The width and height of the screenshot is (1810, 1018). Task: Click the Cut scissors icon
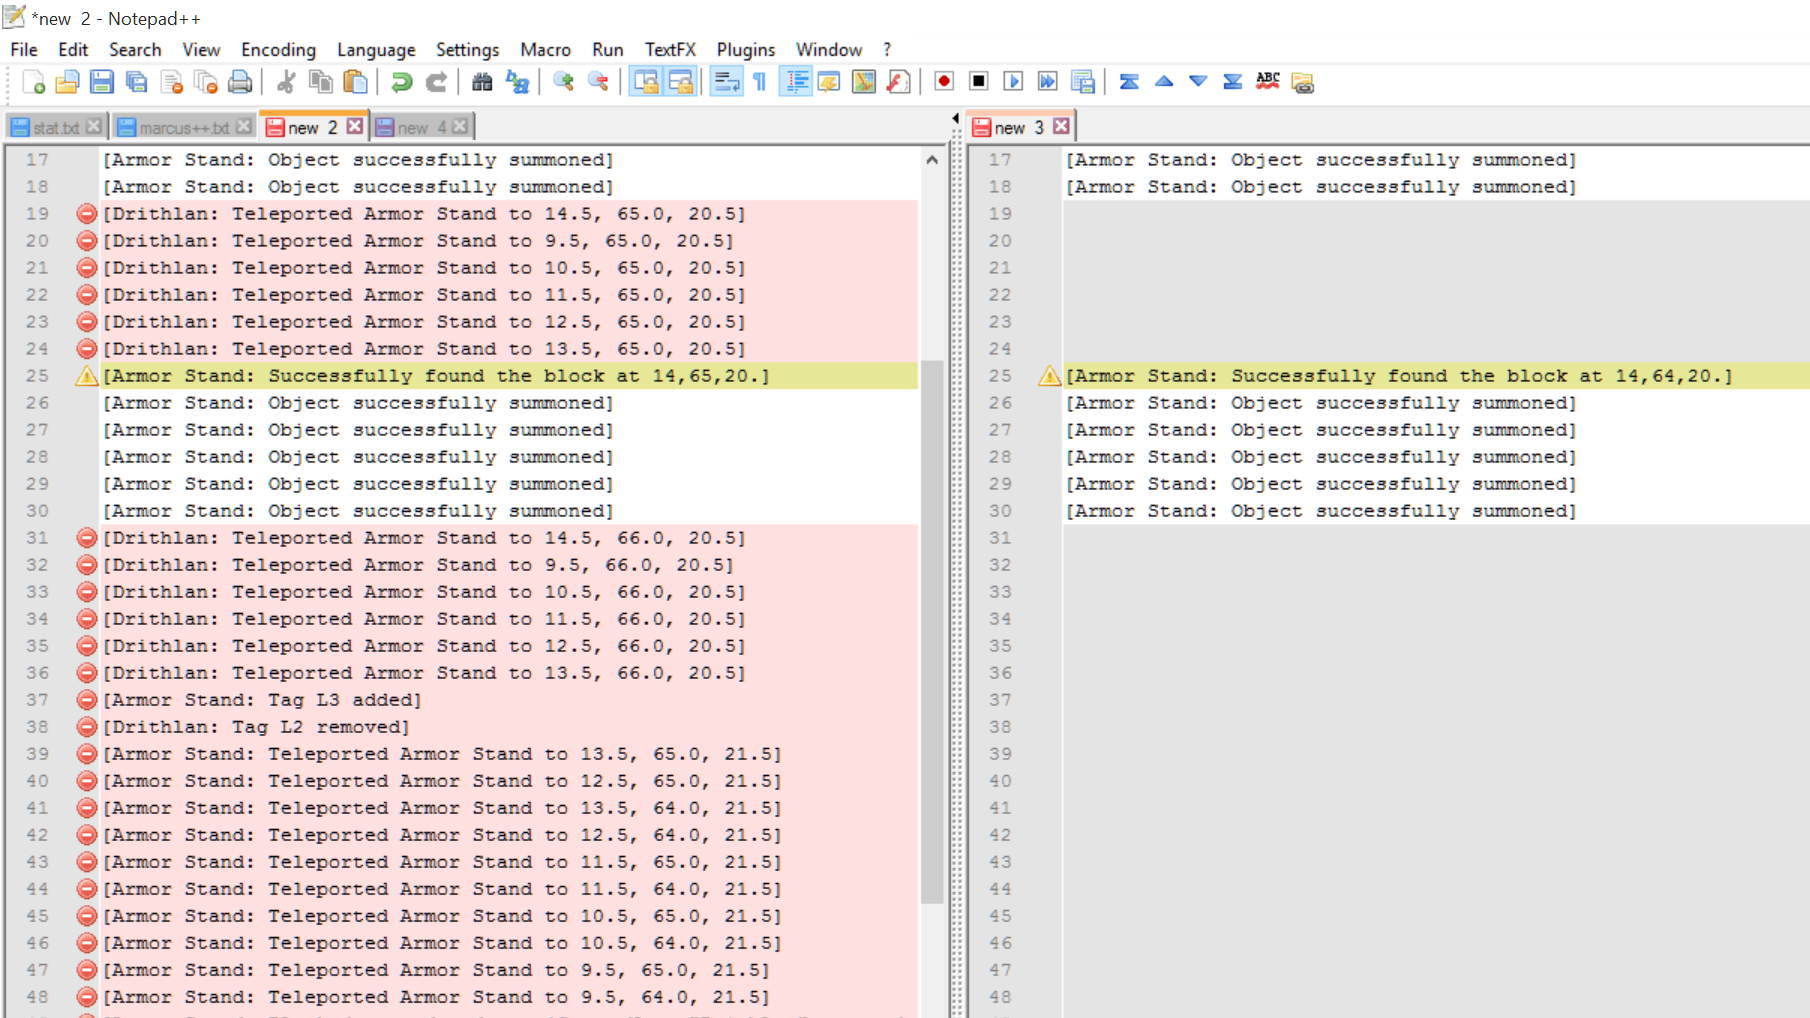pyautogui.click(x=286, y=82)
